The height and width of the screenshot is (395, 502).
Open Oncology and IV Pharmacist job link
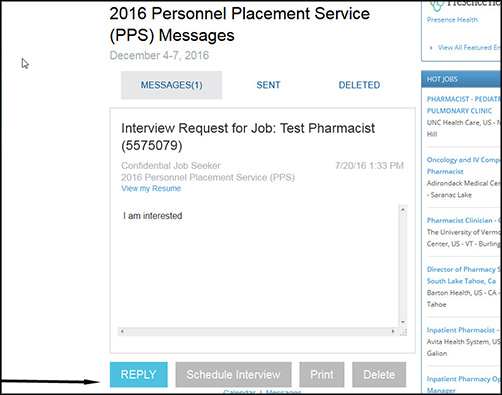[x=464, y=165]
